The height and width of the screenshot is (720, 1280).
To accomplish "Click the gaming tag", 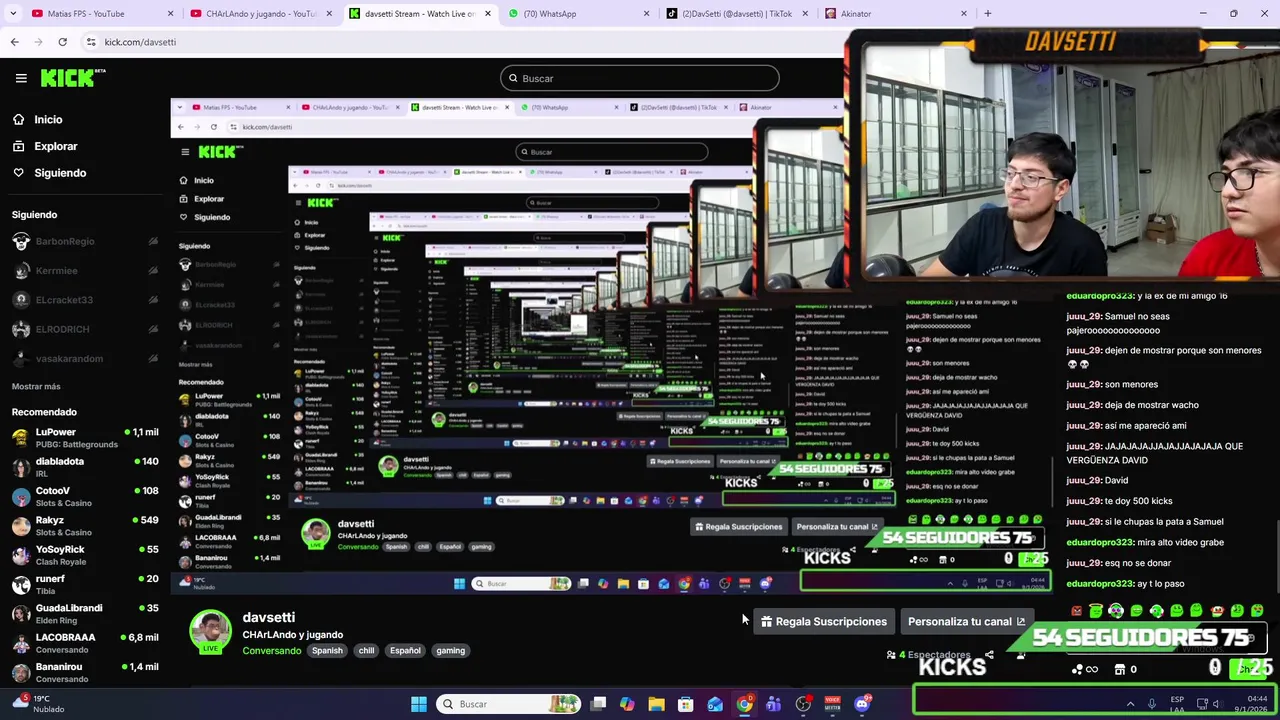I will (450, 651).
